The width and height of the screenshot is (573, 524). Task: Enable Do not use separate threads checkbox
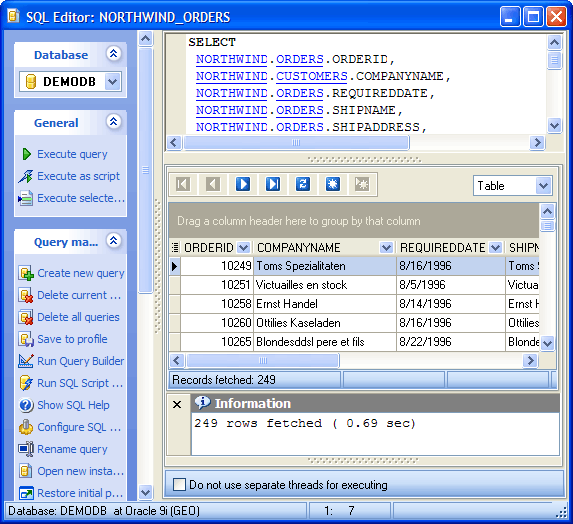179,485
